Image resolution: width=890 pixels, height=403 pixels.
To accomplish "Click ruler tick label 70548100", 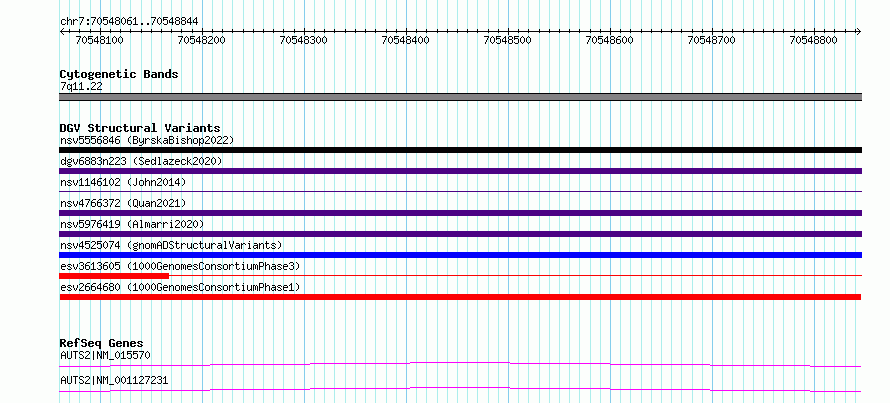I will pos(99,40).
